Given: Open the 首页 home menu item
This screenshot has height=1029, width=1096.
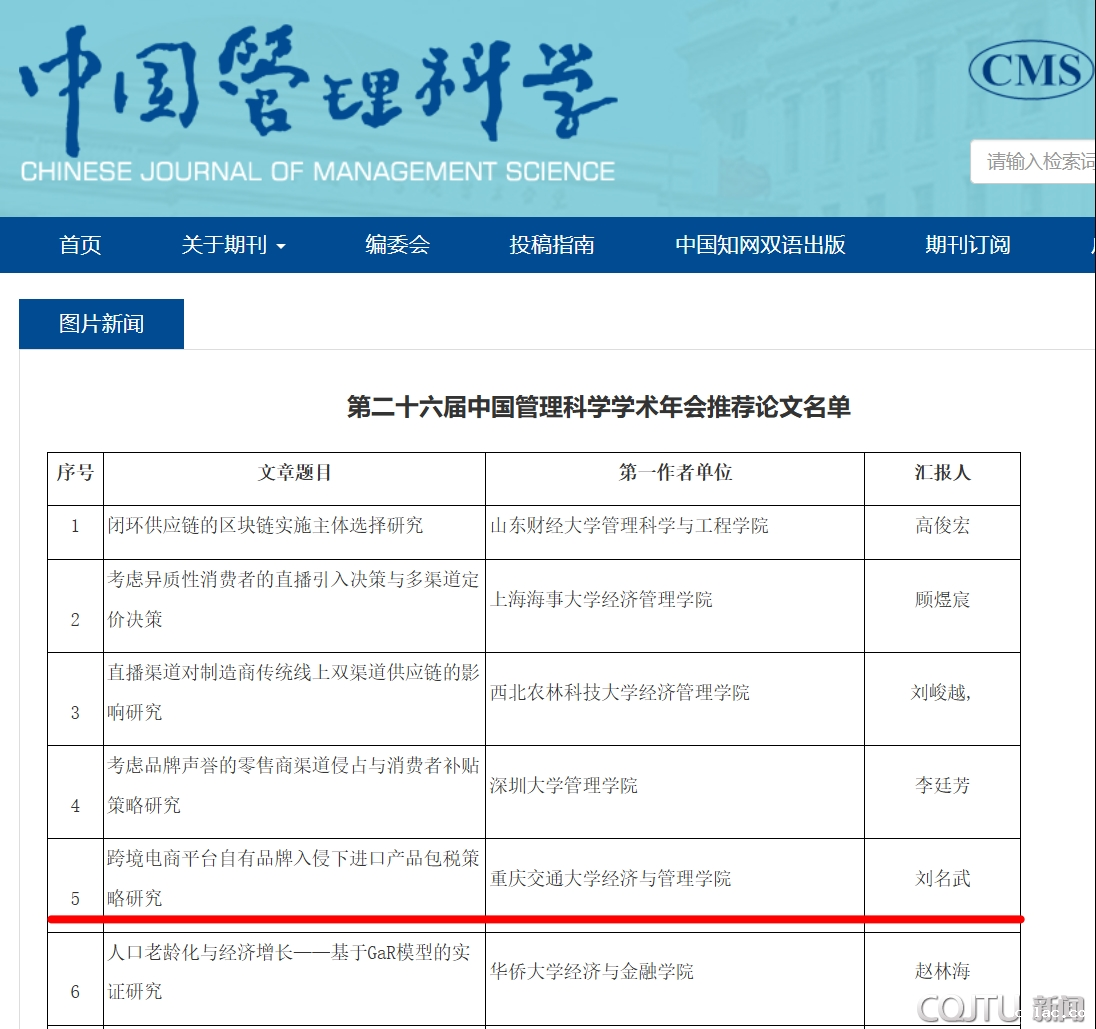Looking at the screenshot, I should 80,245.
